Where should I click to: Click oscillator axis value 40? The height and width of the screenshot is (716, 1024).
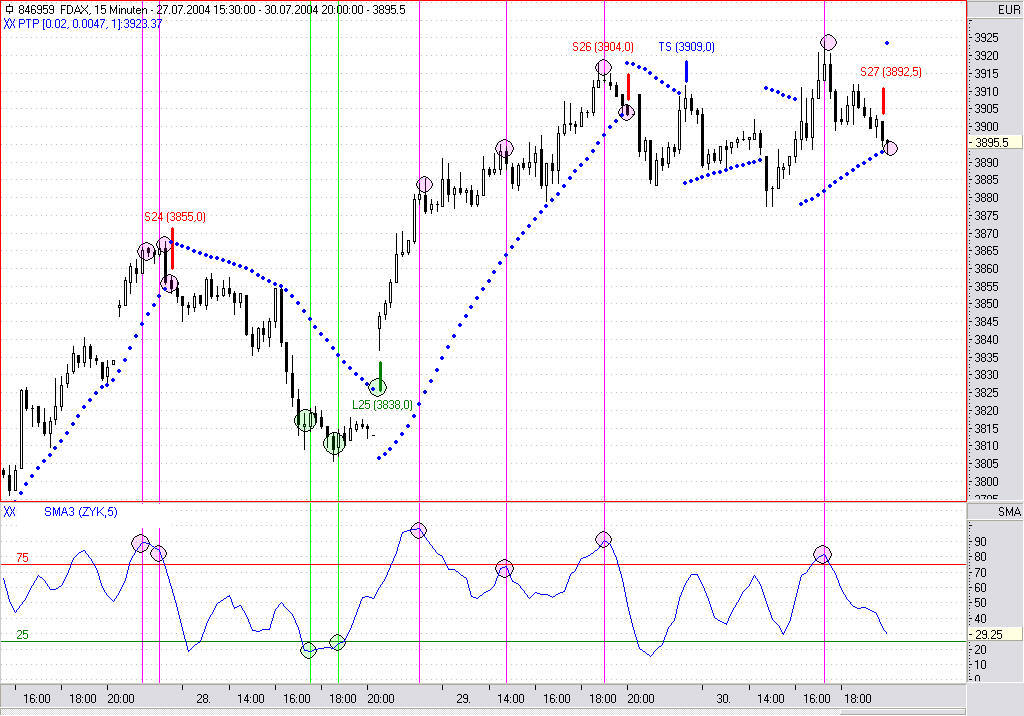tap(980, 619)
